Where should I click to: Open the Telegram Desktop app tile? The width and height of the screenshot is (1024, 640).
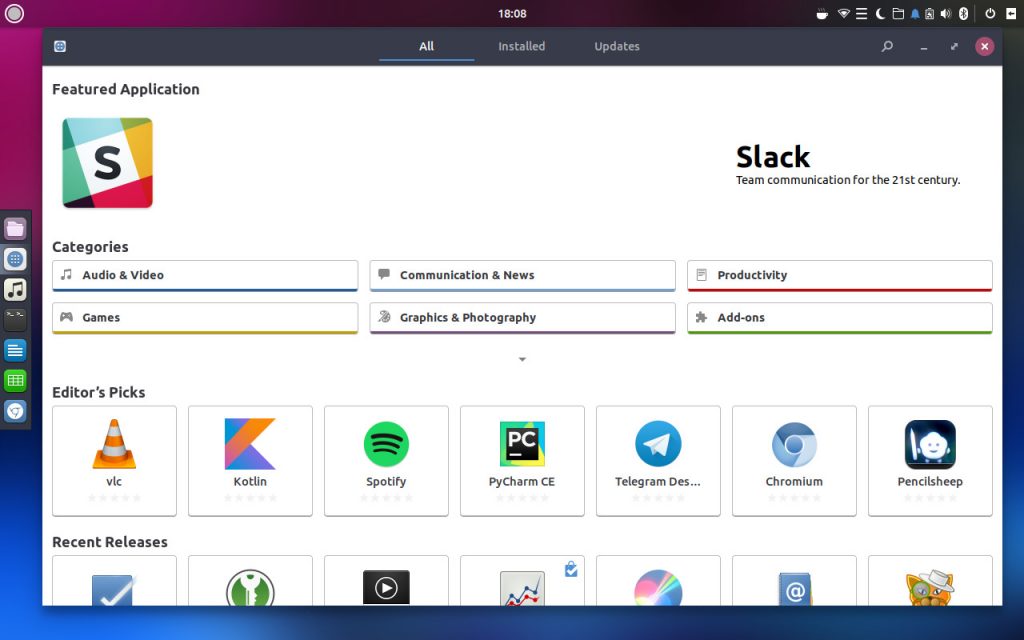click(658, 460)
